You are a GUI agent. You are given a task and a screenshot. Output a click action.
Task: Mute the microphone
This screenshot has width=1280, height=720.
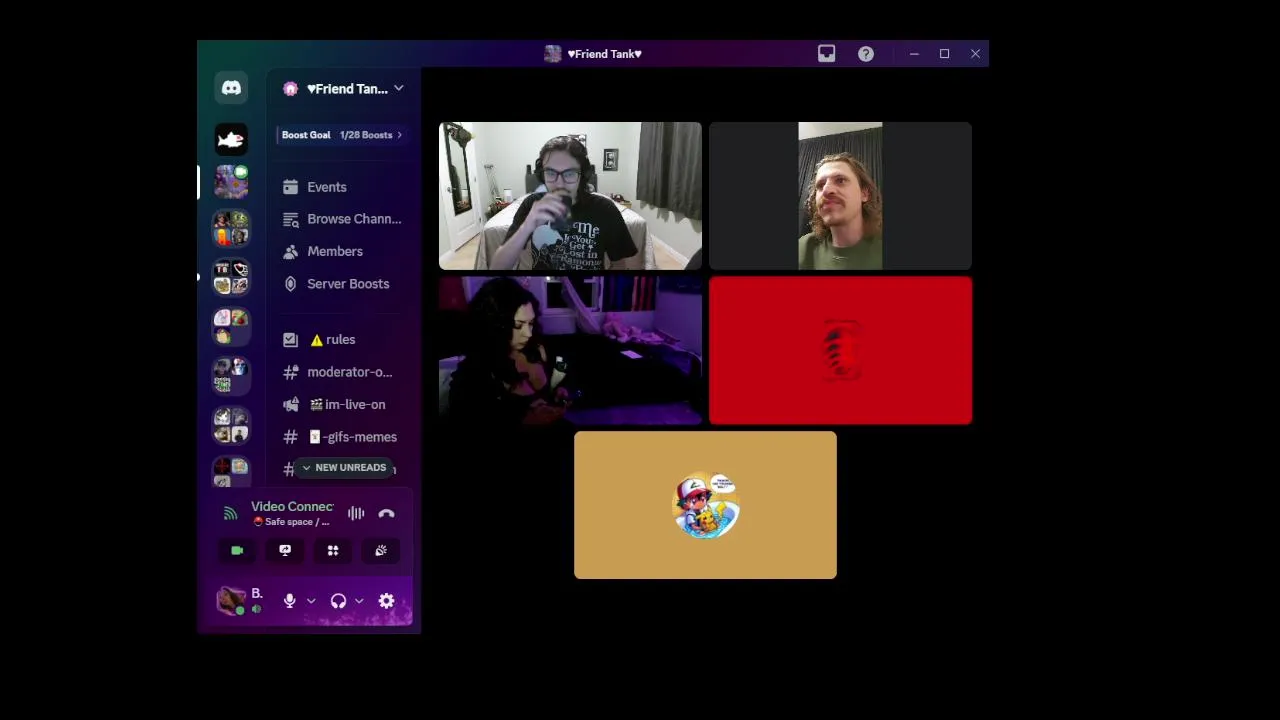290,601
